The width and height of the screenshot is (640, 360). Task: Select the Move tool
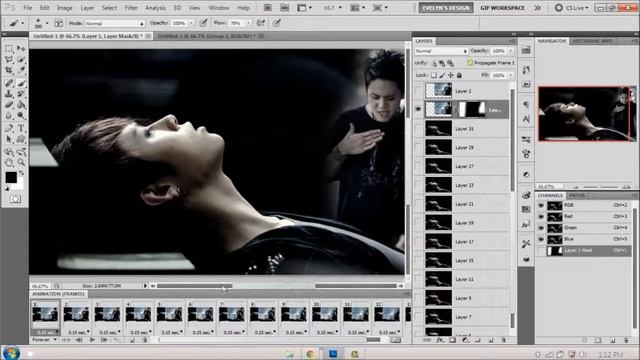click(x=21, y=48)
